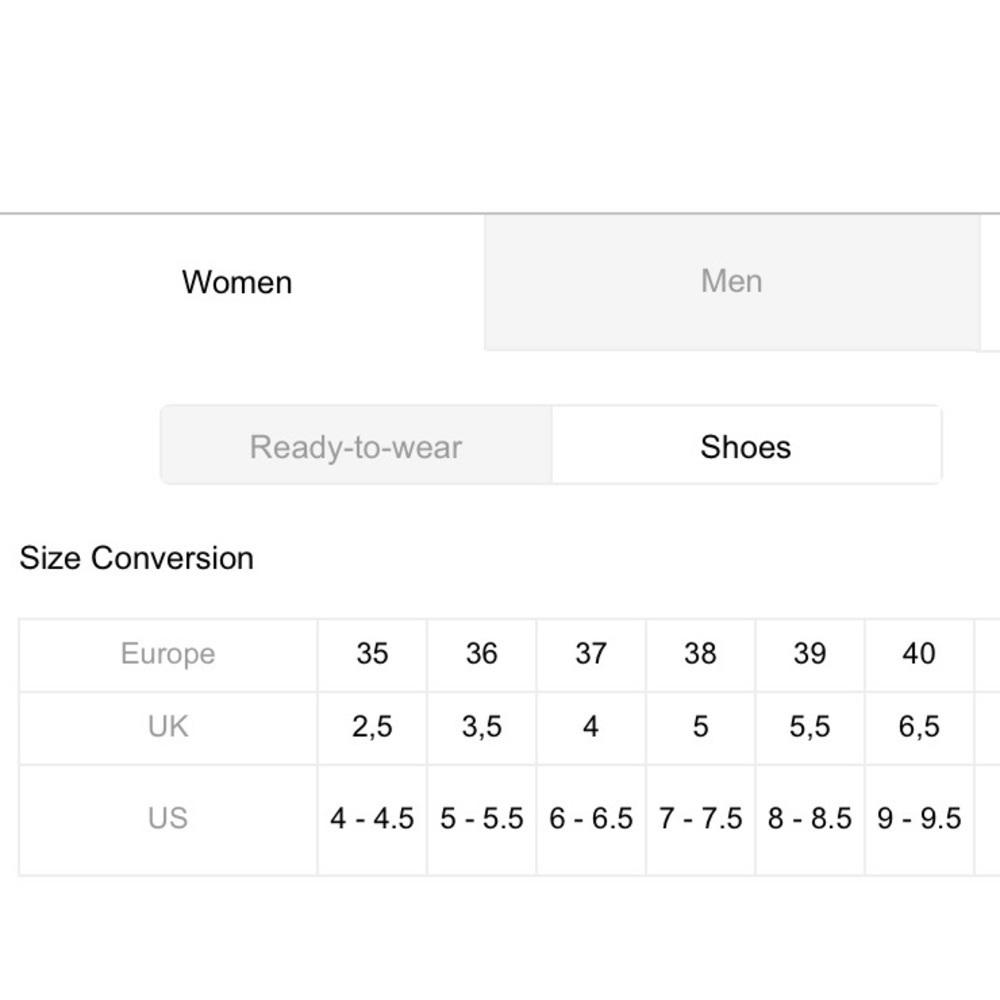Switch to the Men tab
The height and width of the screenshot is (1000, 1000).
tap(732, 282)
